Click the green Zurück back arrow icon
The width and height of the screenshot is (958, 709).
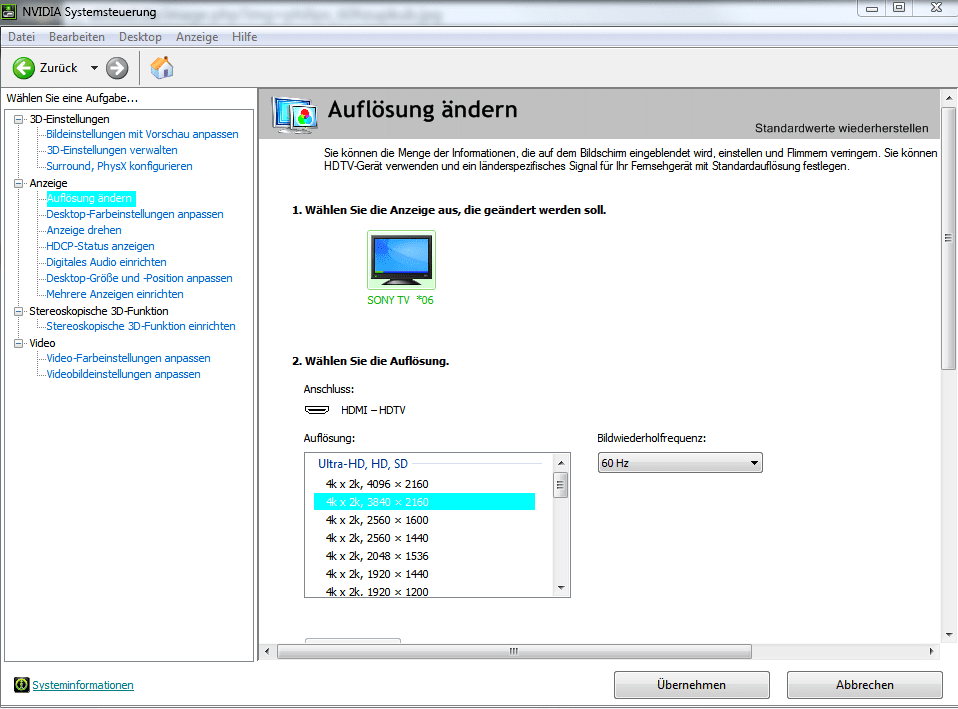(x=24, y=68)
